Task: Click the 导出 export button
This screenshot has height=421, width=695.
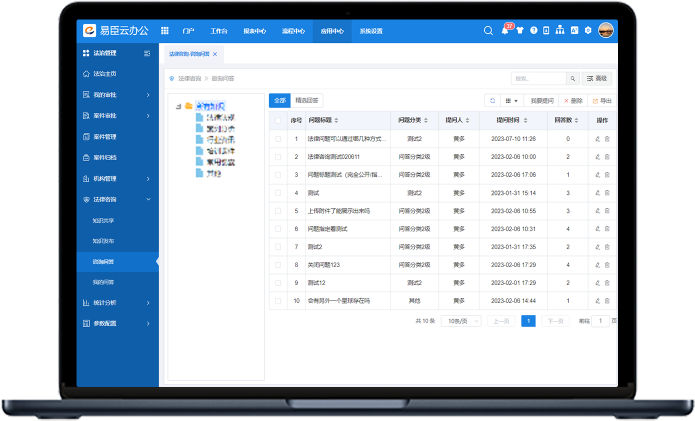Action: click(602, 101)
